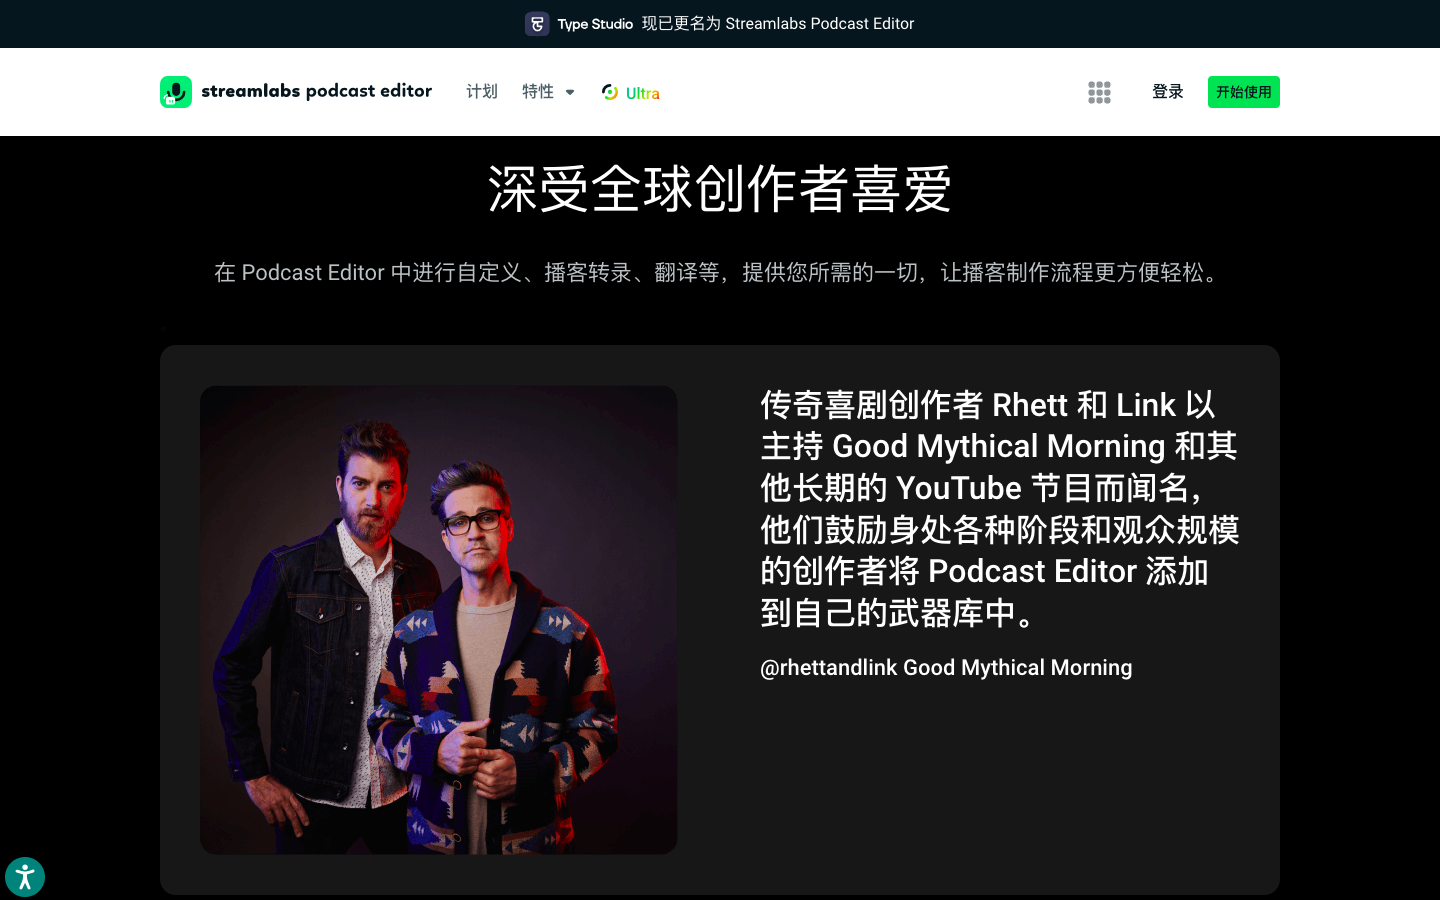Click the streamlabs podcast editor wordmark
The height and width of the screenshot is (900, 1440).
(x=316, y=91)
